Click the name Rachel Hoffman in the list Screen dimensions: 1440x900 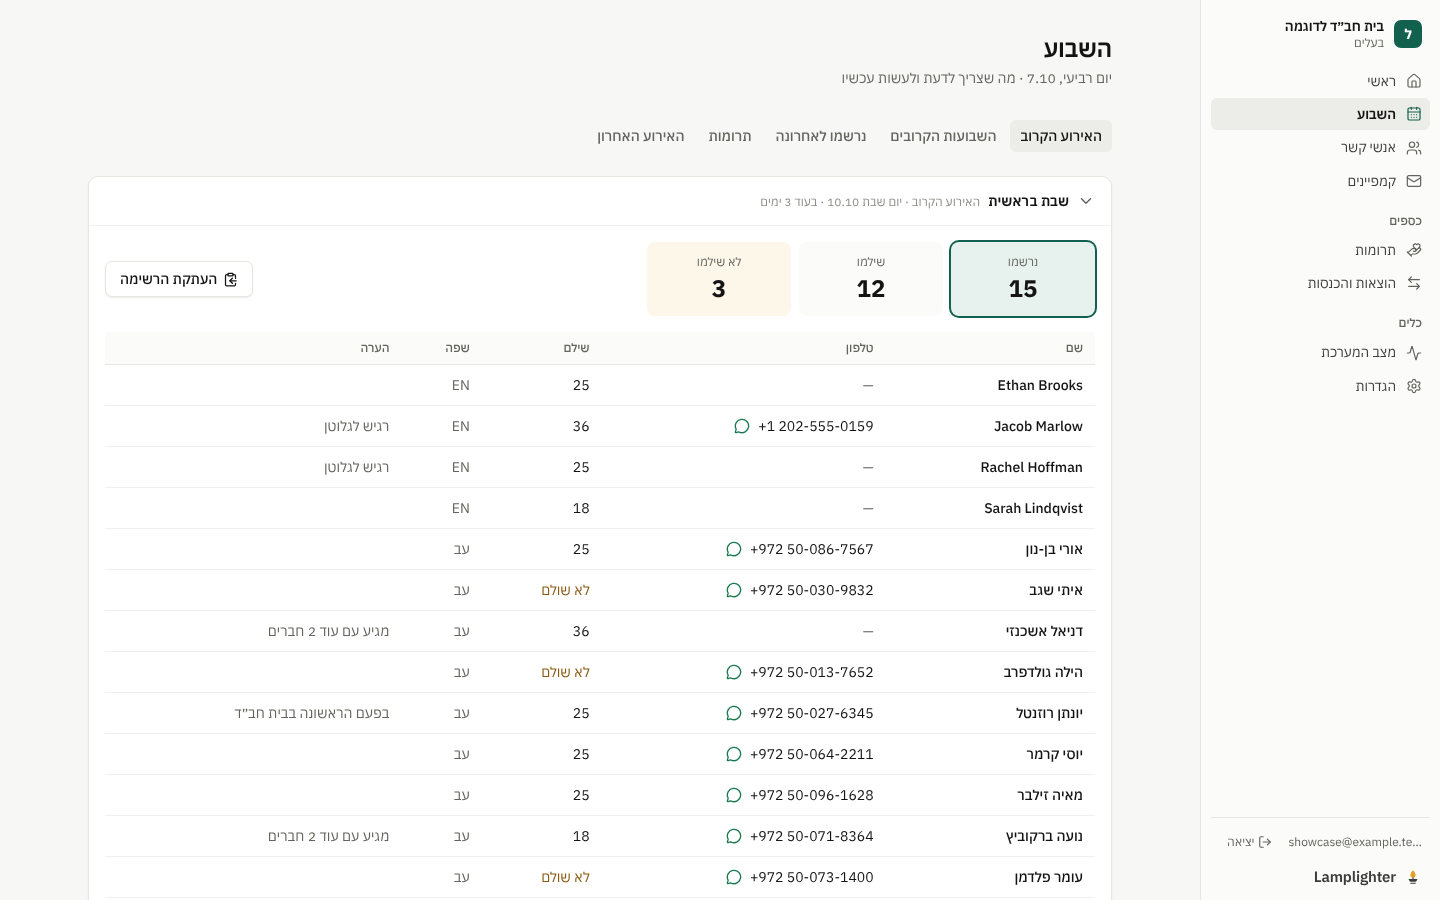tap(1032, 467)
